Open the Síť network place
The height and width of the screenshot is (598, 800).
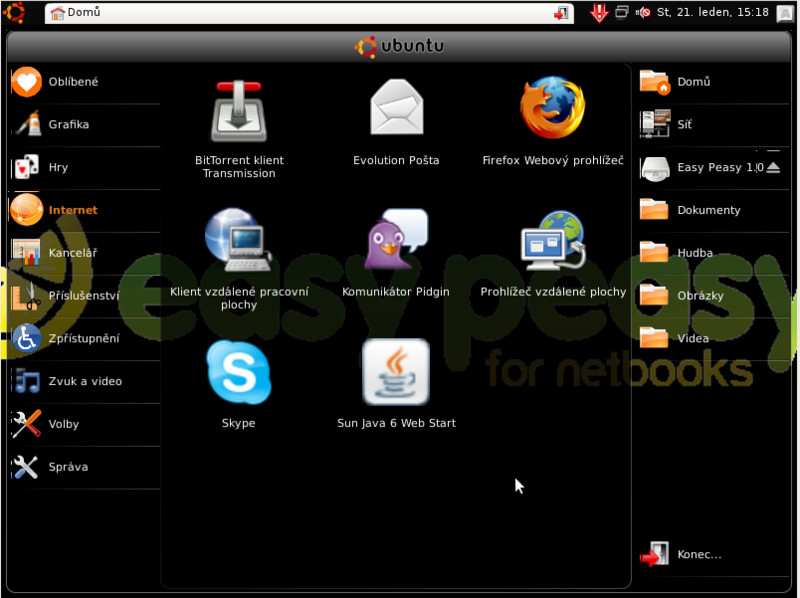tap(713, 124)
